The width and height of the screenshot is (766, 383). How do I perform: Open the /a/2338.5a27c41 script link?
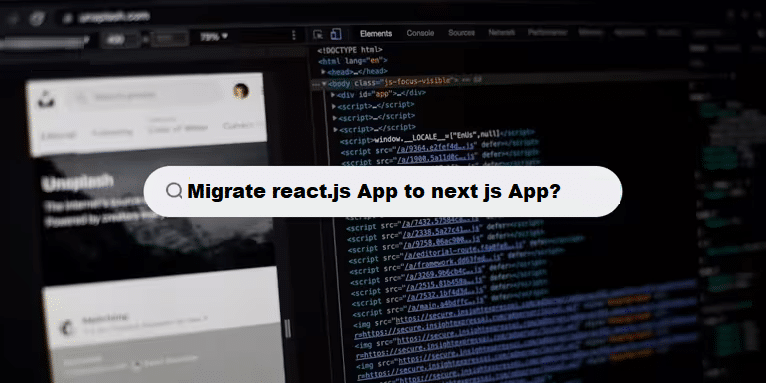coord(441,232)
